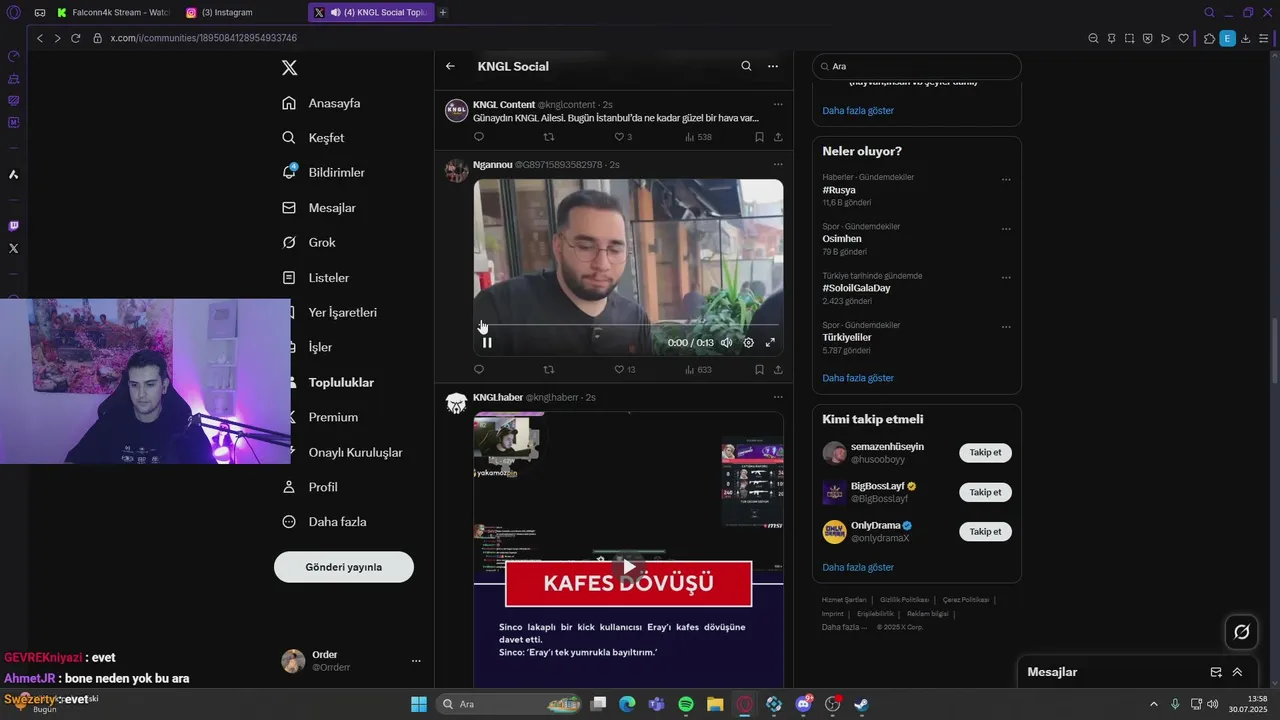This screenshot has width=1280, height=720.
Task: Follow semazenhüseyin with Takip et
Action: 985,453
